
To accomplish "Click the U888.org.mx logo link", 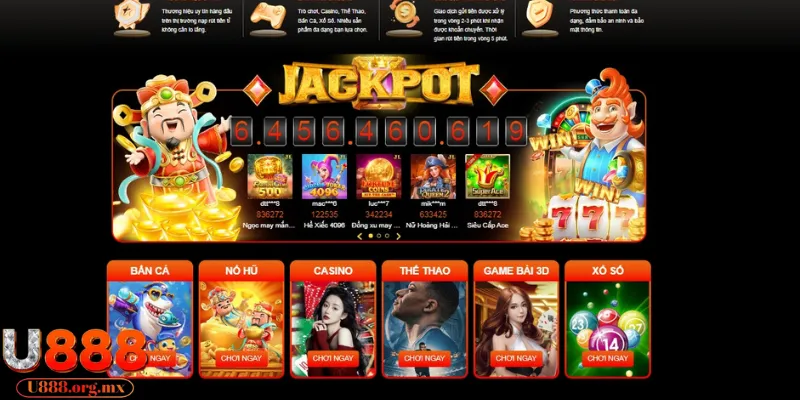I will [x=75, y=388].
